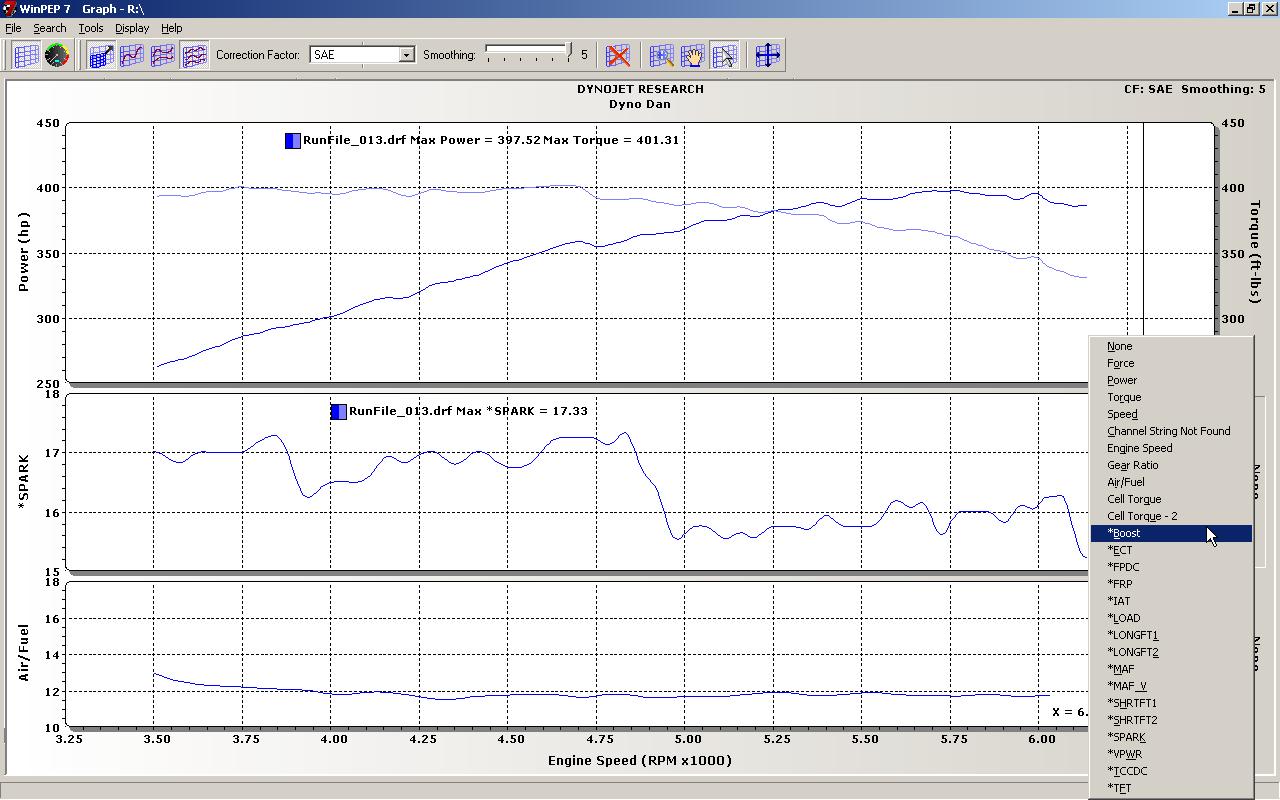This screenshot has height=800, width=1280.
Task: Select the arrow pointer cursor tool
Action: [725, 55]
